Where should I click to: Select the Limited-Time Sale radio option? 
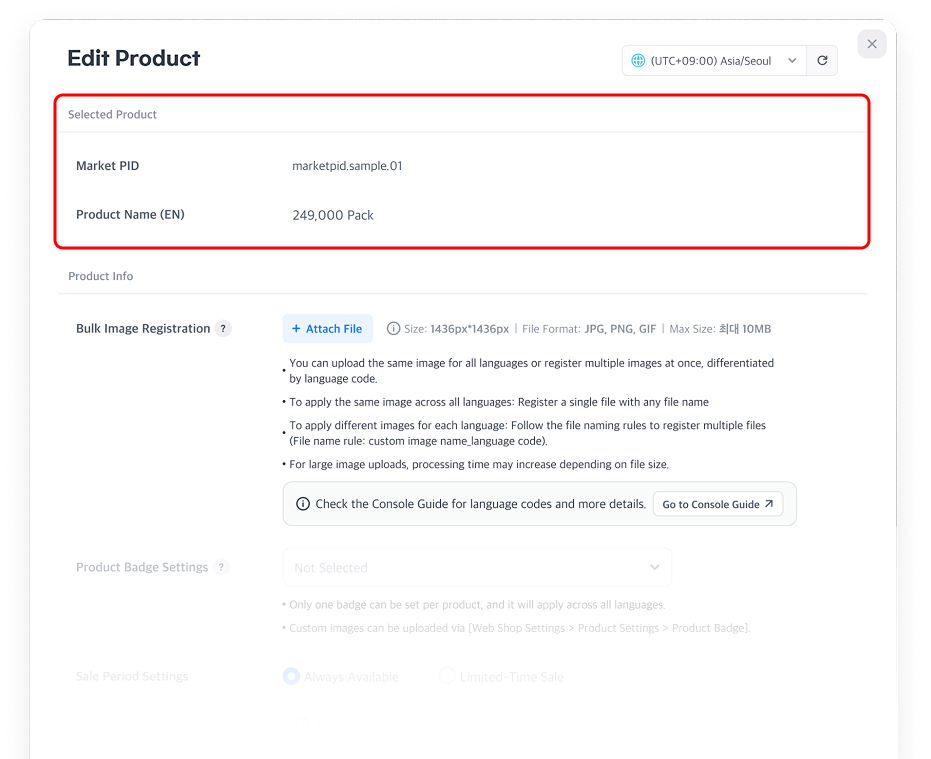447,677
